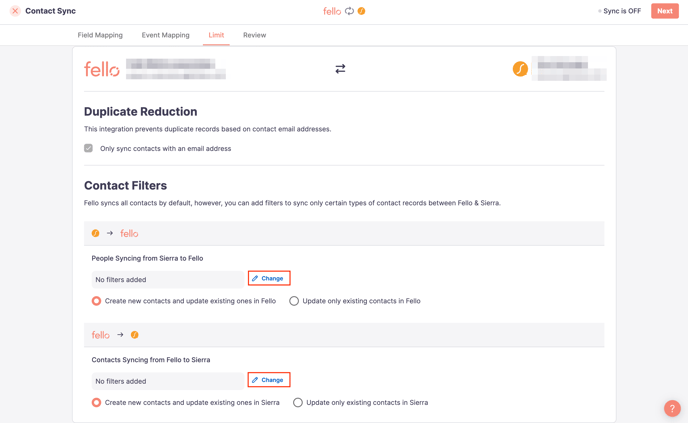This screenshot has width=688, height=423.
Task: Open the Field Mapping tab
Action: click(100, 35)
